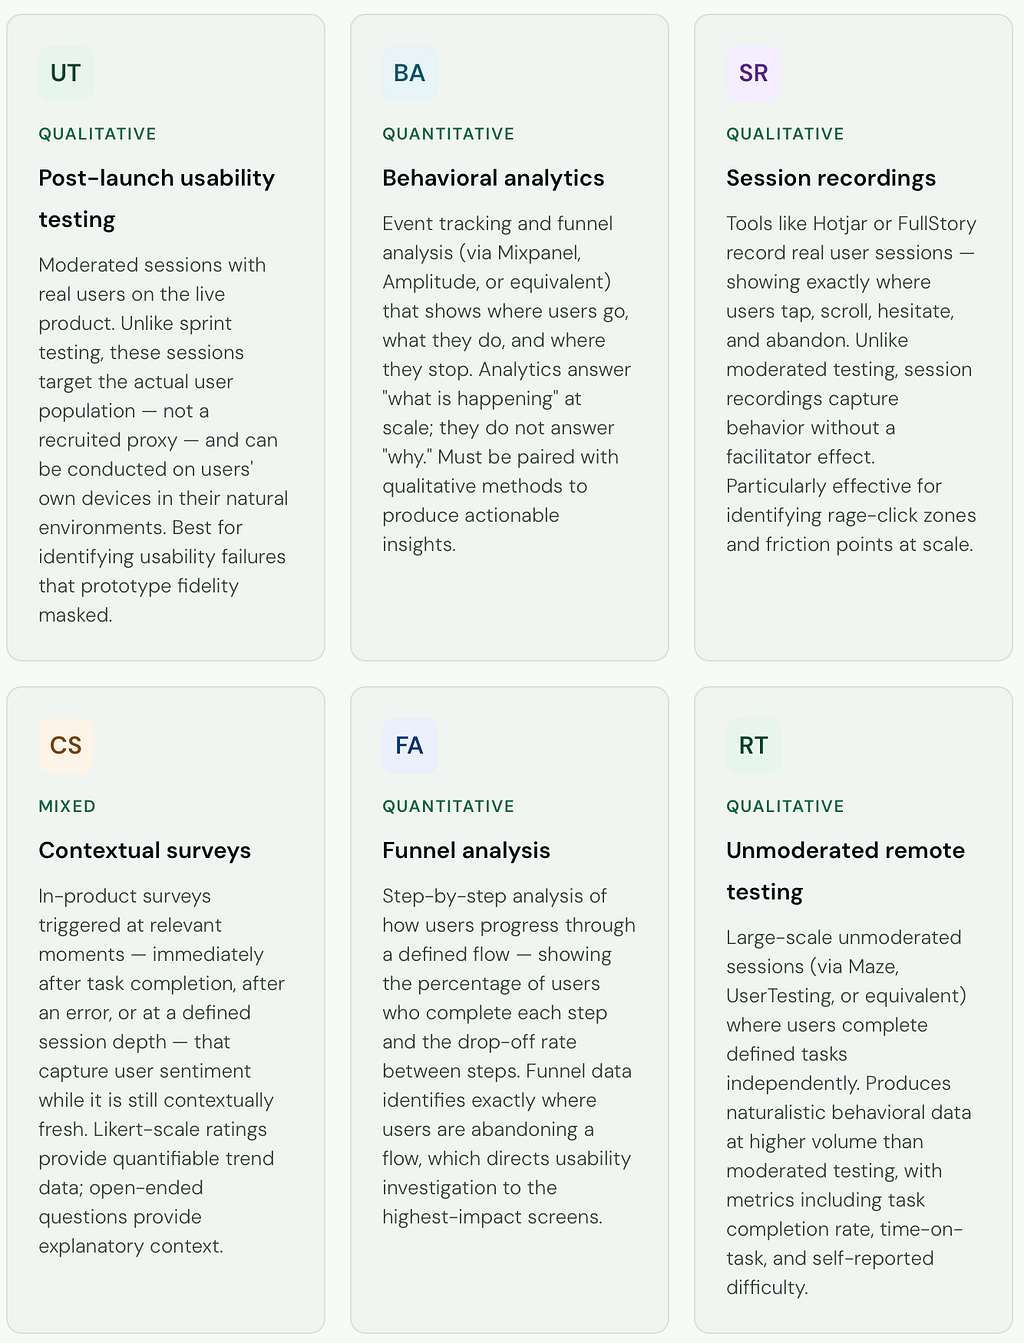
Task: Click the CS badge icon
Action: [66, 745]
